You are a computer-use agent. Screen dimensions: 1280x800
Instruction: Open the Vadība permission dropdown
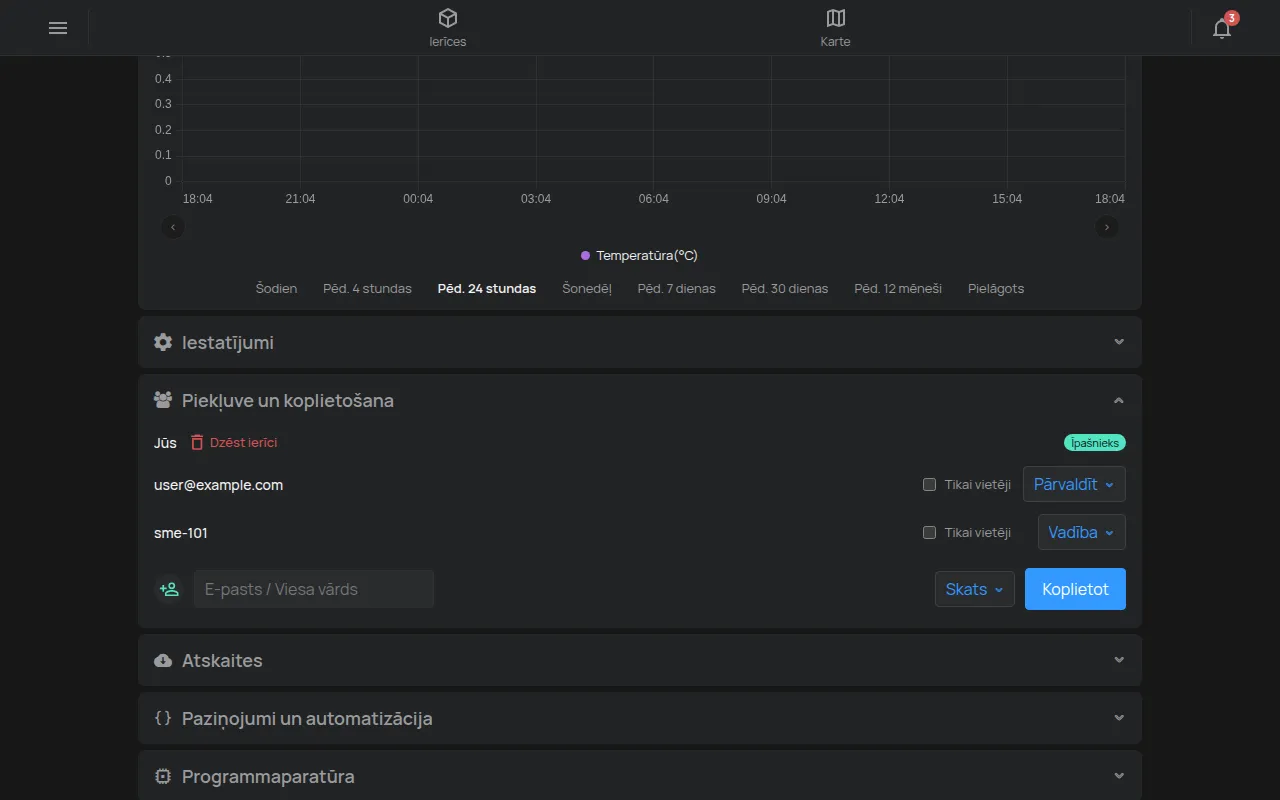pos(1082,532)
